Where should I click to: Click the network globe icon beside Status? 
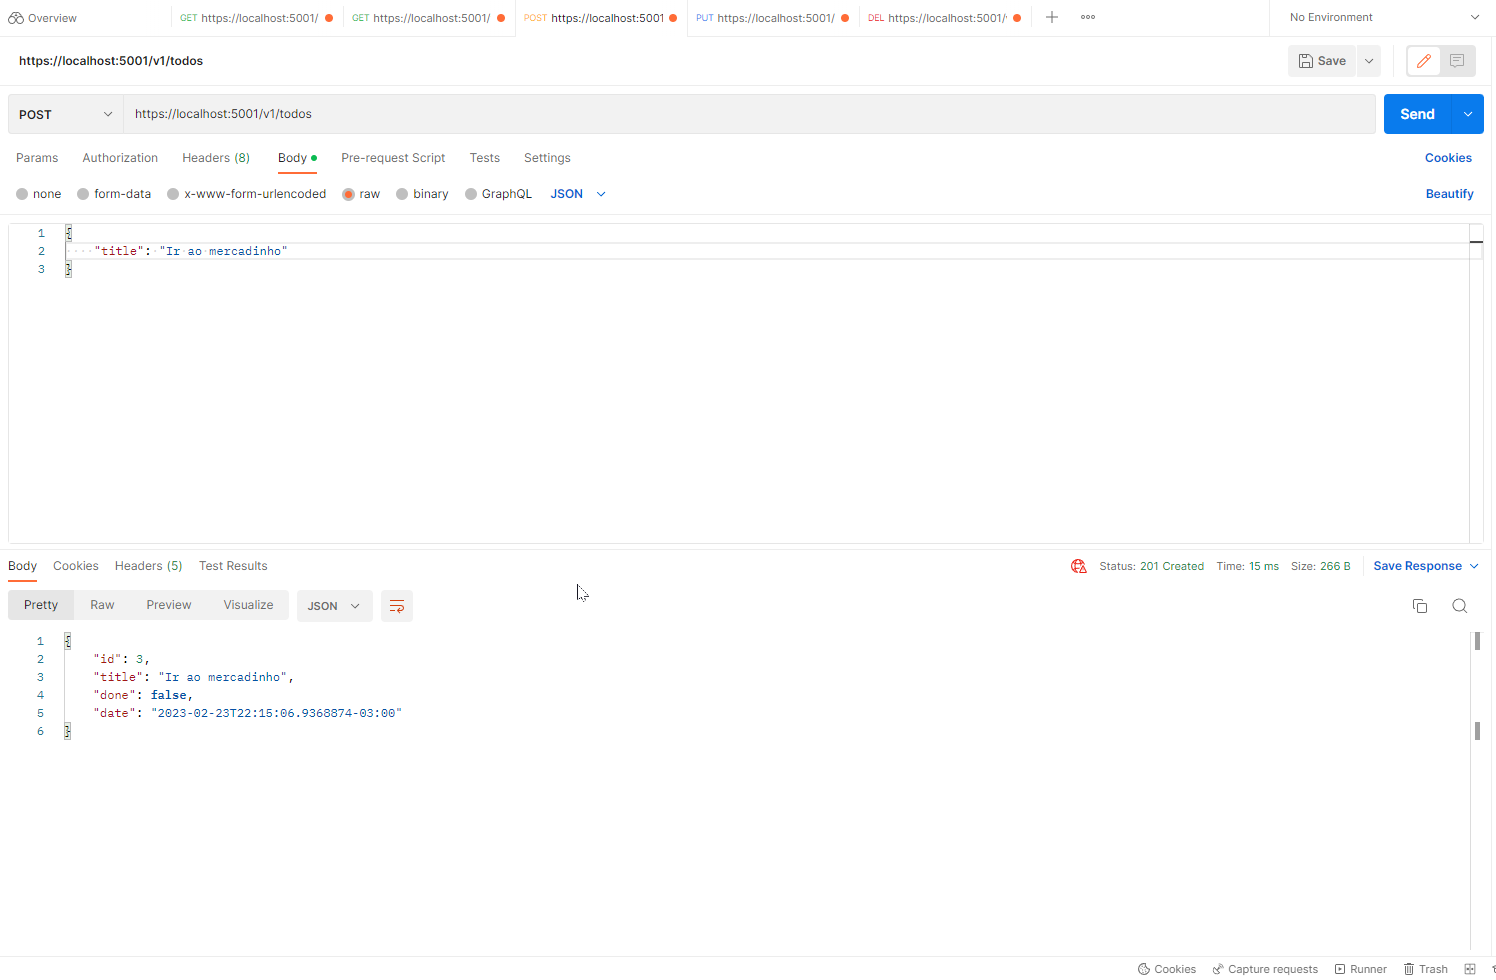1079,566
